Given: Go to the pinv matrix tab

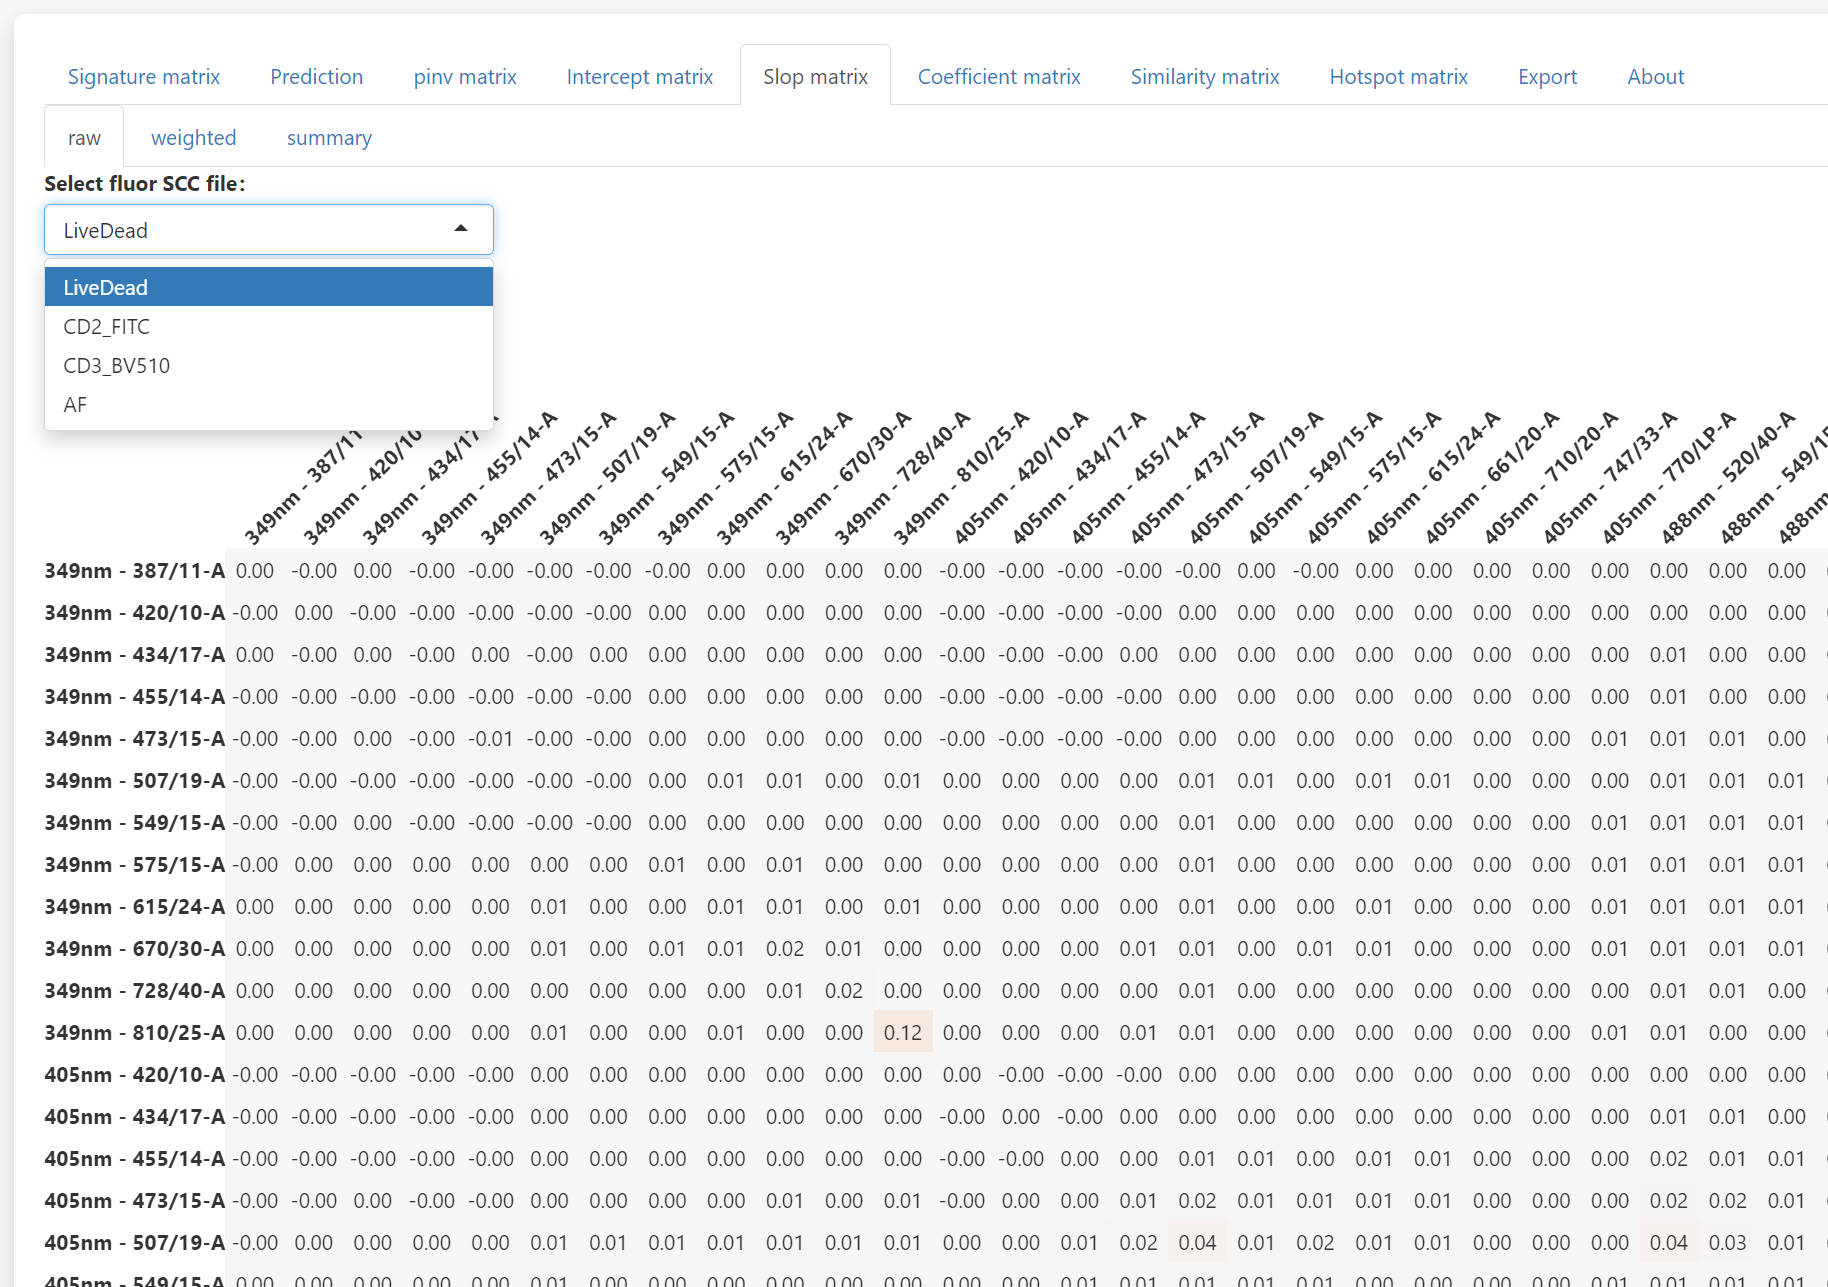Looking at the screenshot, I should click(x=465, y=77).
